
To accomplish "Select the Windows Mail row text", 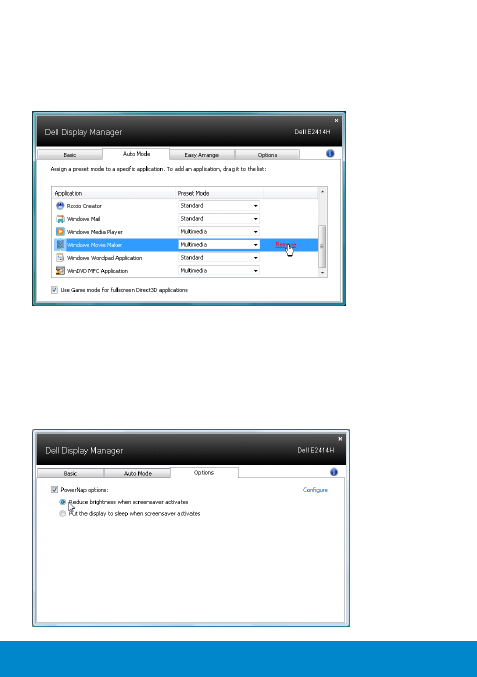I will coord(84,219).
